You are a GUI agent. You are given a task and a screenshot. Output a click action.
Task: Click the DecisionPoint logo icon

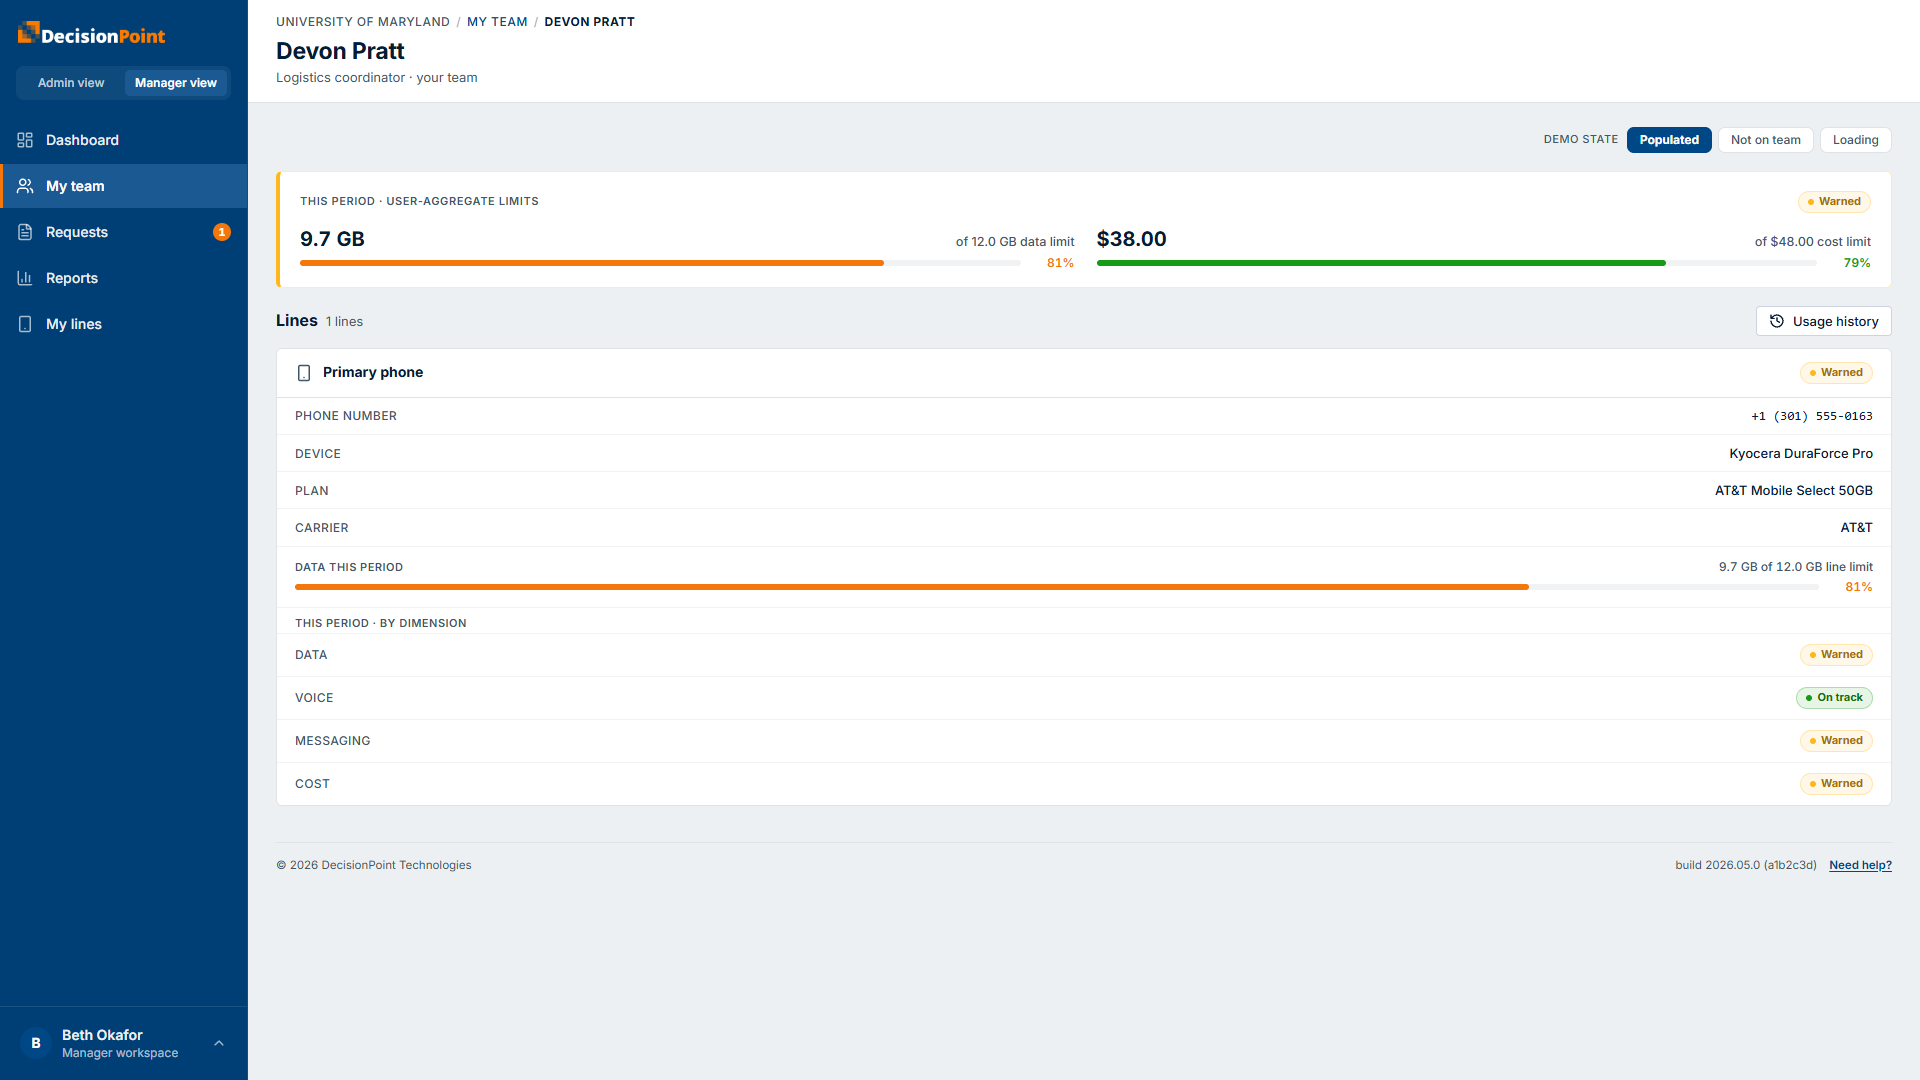(x=27, y=33)
